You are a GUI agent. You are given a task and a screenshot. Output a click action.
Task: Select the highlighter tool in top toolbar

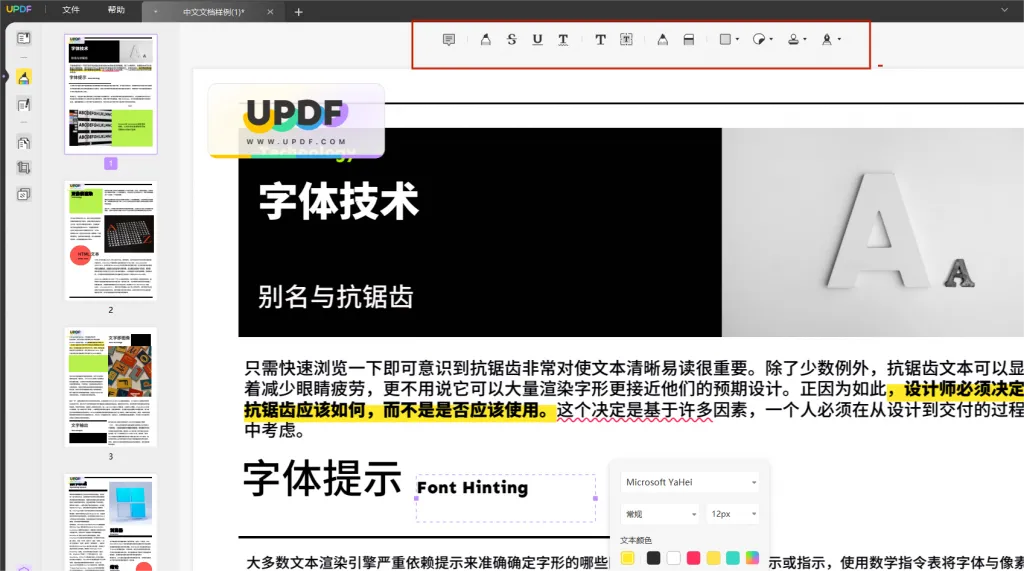click(485, 40)
